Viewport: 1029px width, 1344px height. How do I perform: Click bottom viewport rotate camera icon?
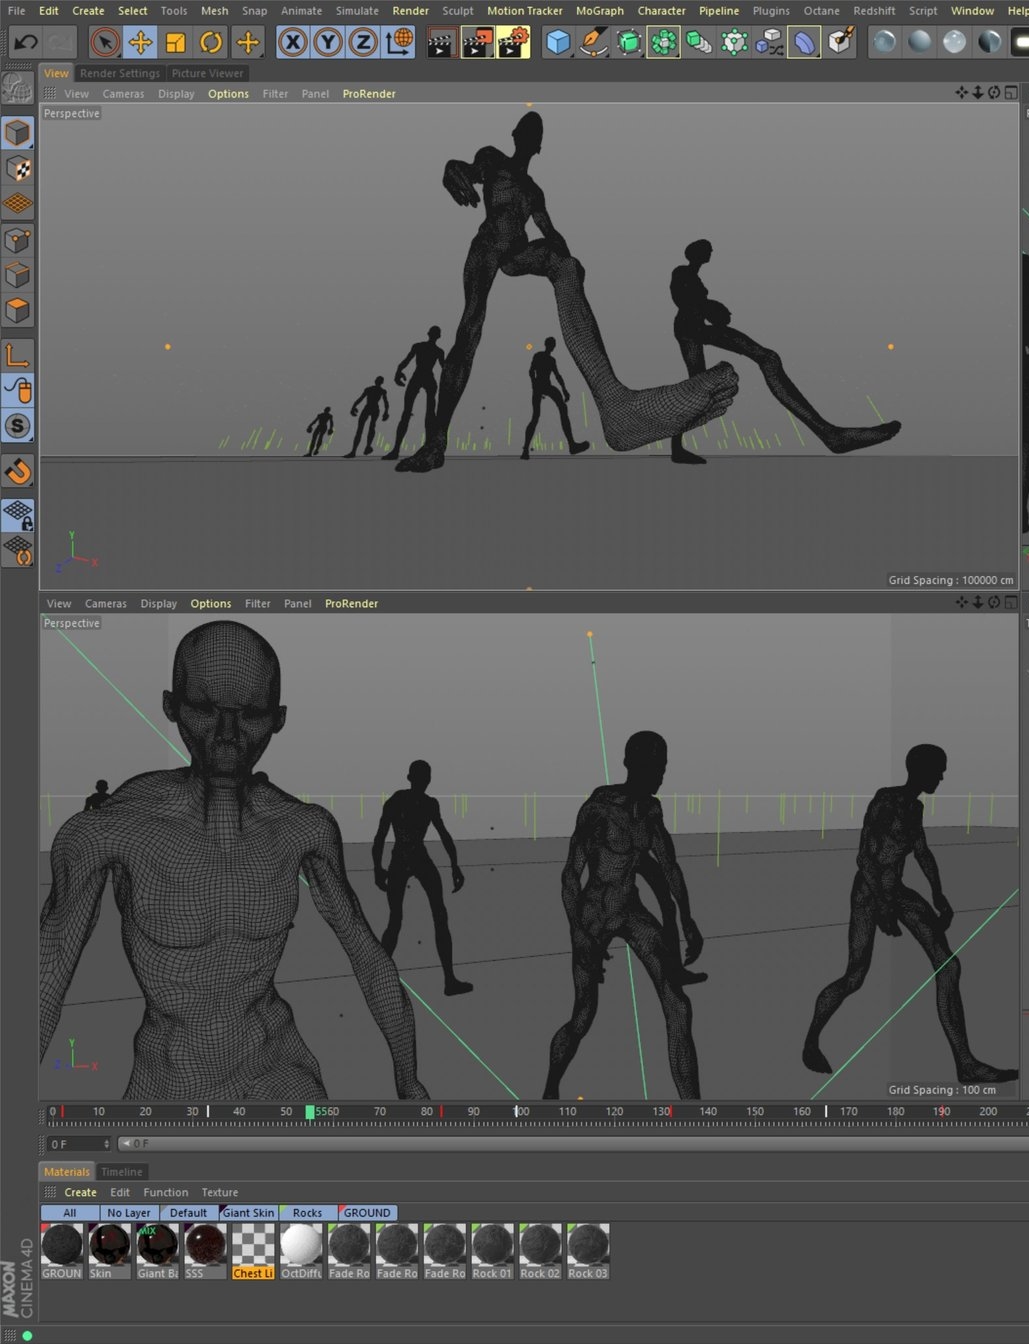pyautogui.click(x=994, y=603)
